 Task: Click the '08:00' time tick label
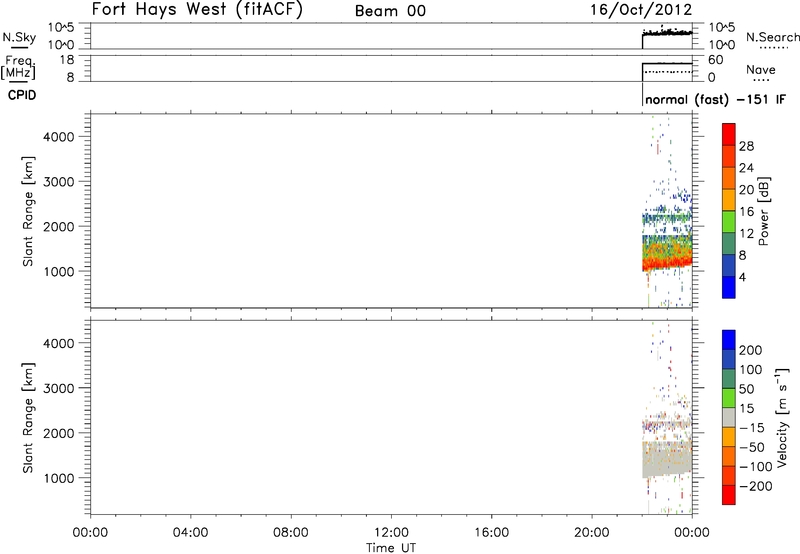pyautogui.click(x=291, y=533)
